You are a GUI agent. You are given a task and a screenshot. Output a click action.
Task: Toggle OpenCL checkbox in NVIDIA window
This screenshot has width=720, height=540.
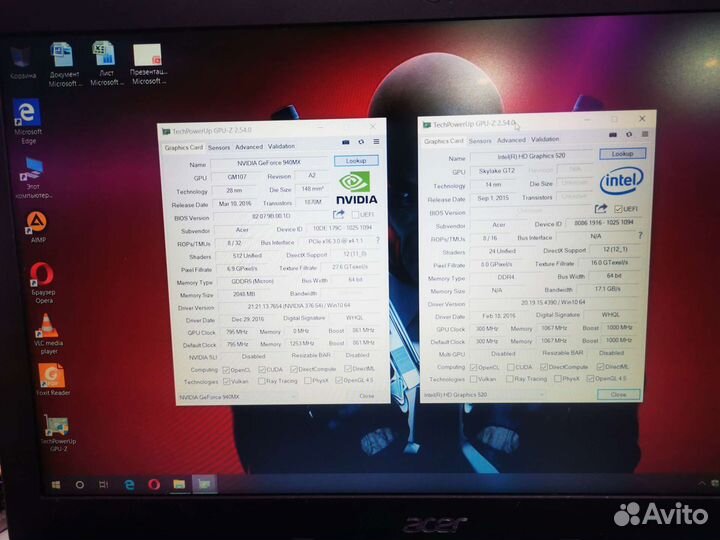click(x=226, y=370)
